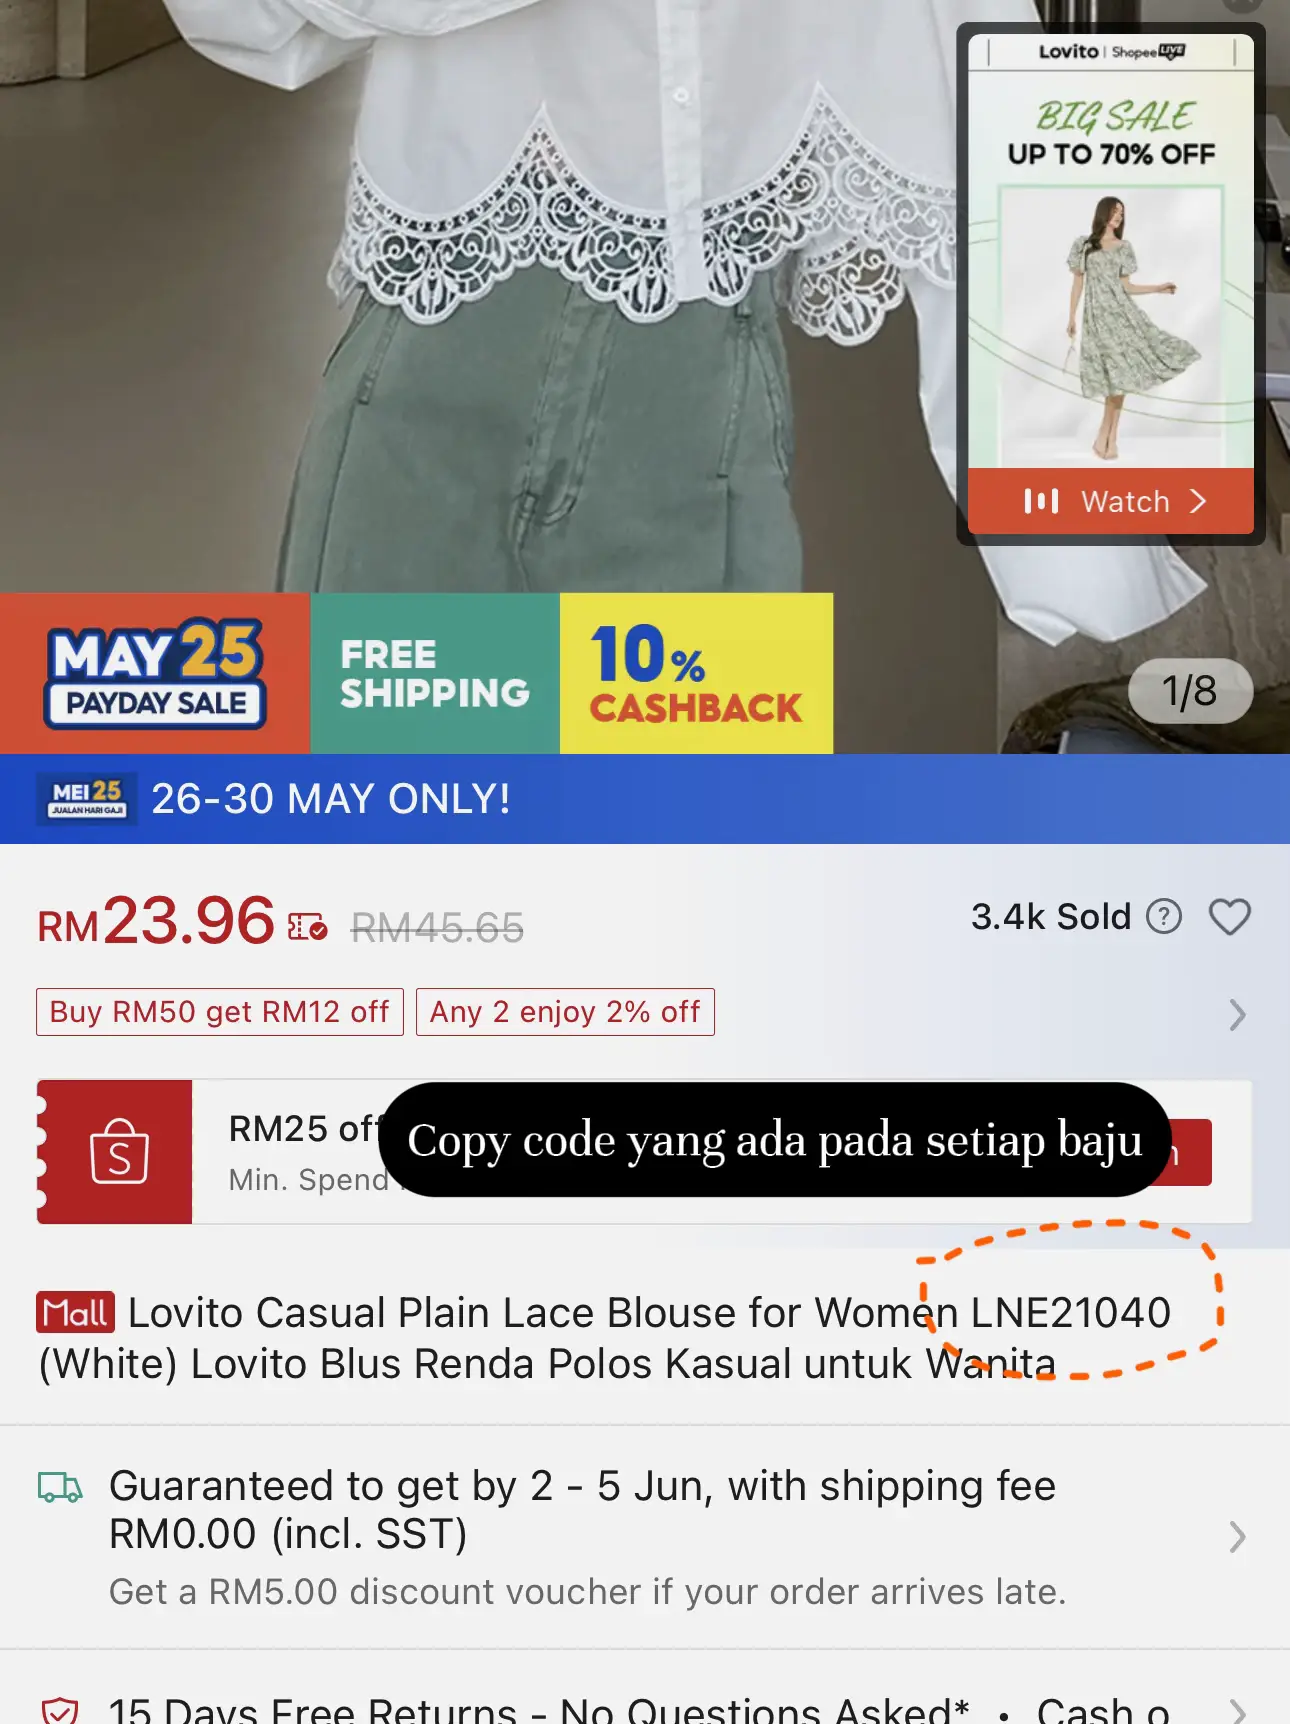Expand the shop promotions chevron

[x=1237, y=1014]
